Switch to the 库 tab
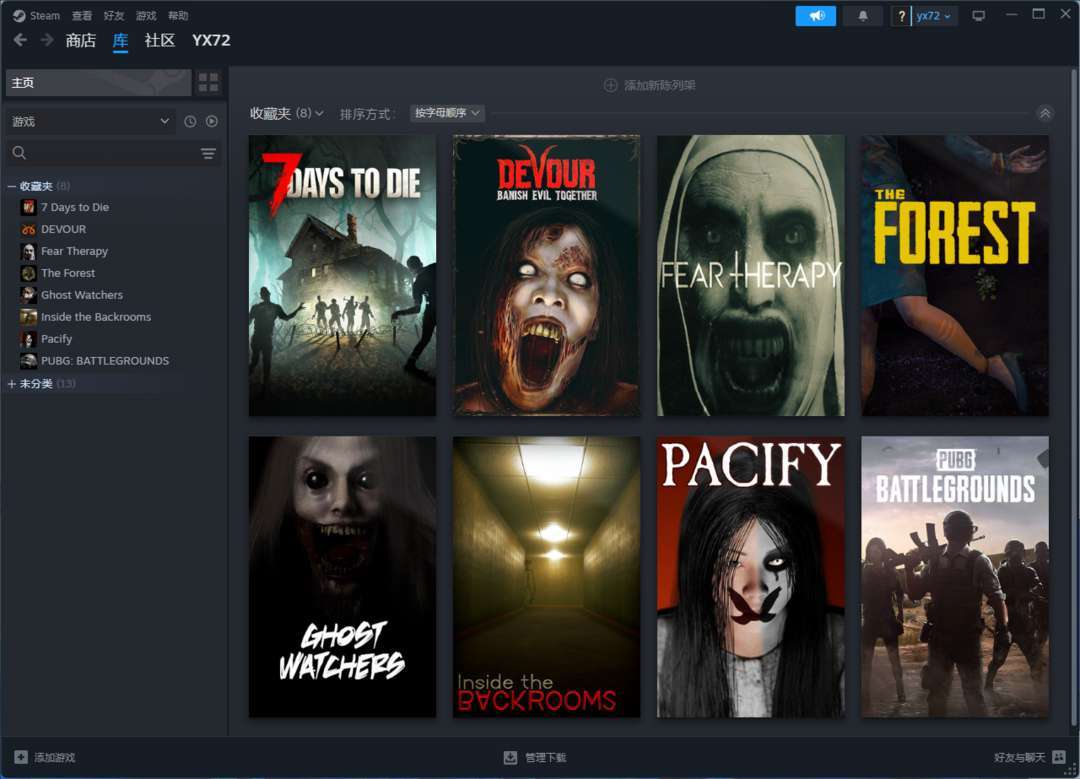This screenshot has height=779, width=1080. coord(121,41)
